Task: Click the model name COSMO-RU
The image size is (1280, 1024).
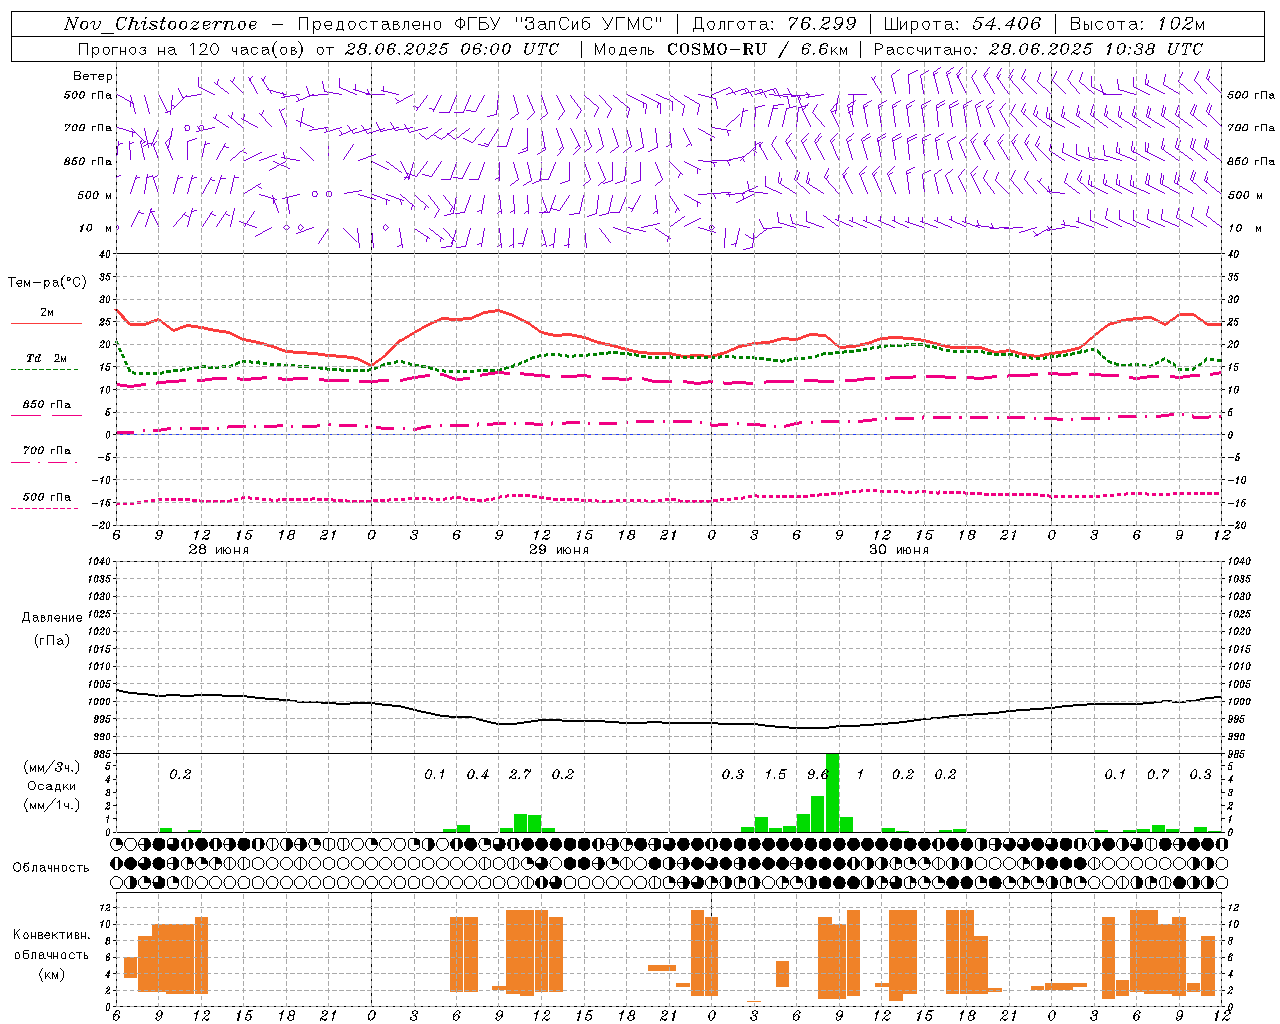Action: tap(717, 49)
